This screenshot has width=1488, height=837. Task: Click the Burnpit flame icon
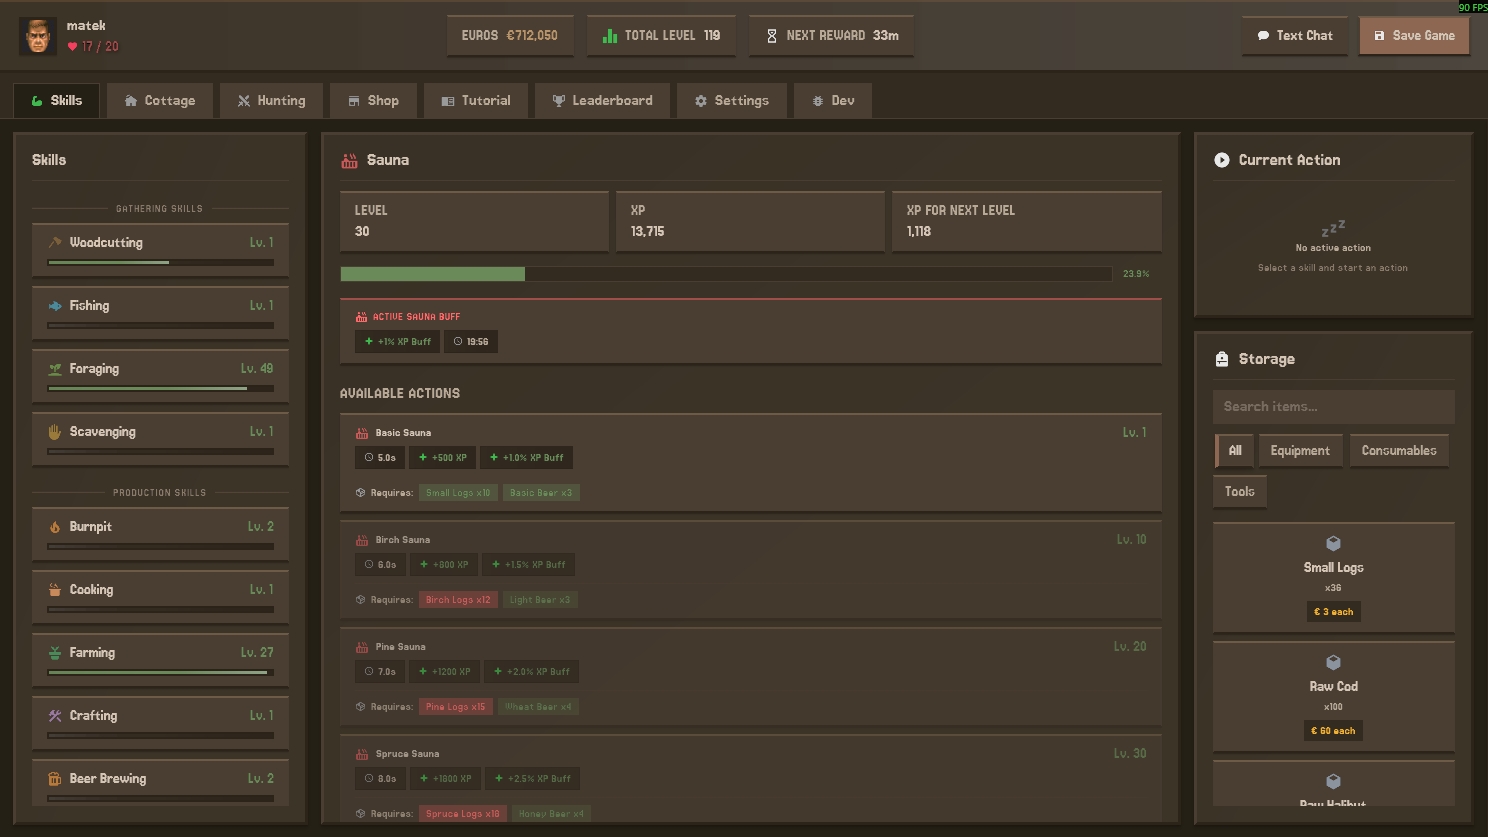point(55,527)
